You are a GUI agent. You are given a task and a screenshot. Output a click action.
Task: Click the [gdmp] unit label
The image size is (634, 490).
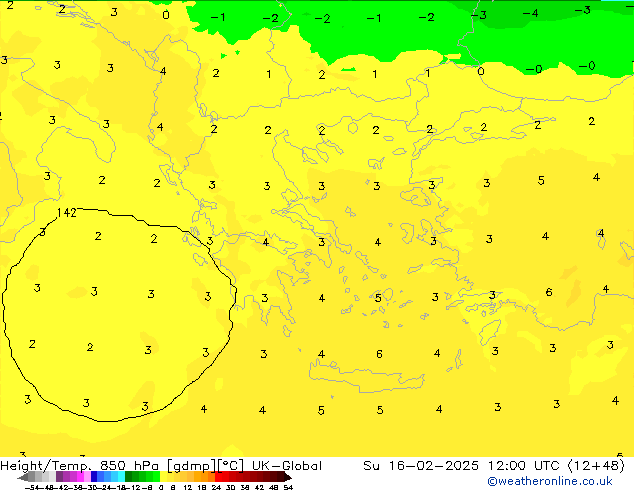point(192,466)
